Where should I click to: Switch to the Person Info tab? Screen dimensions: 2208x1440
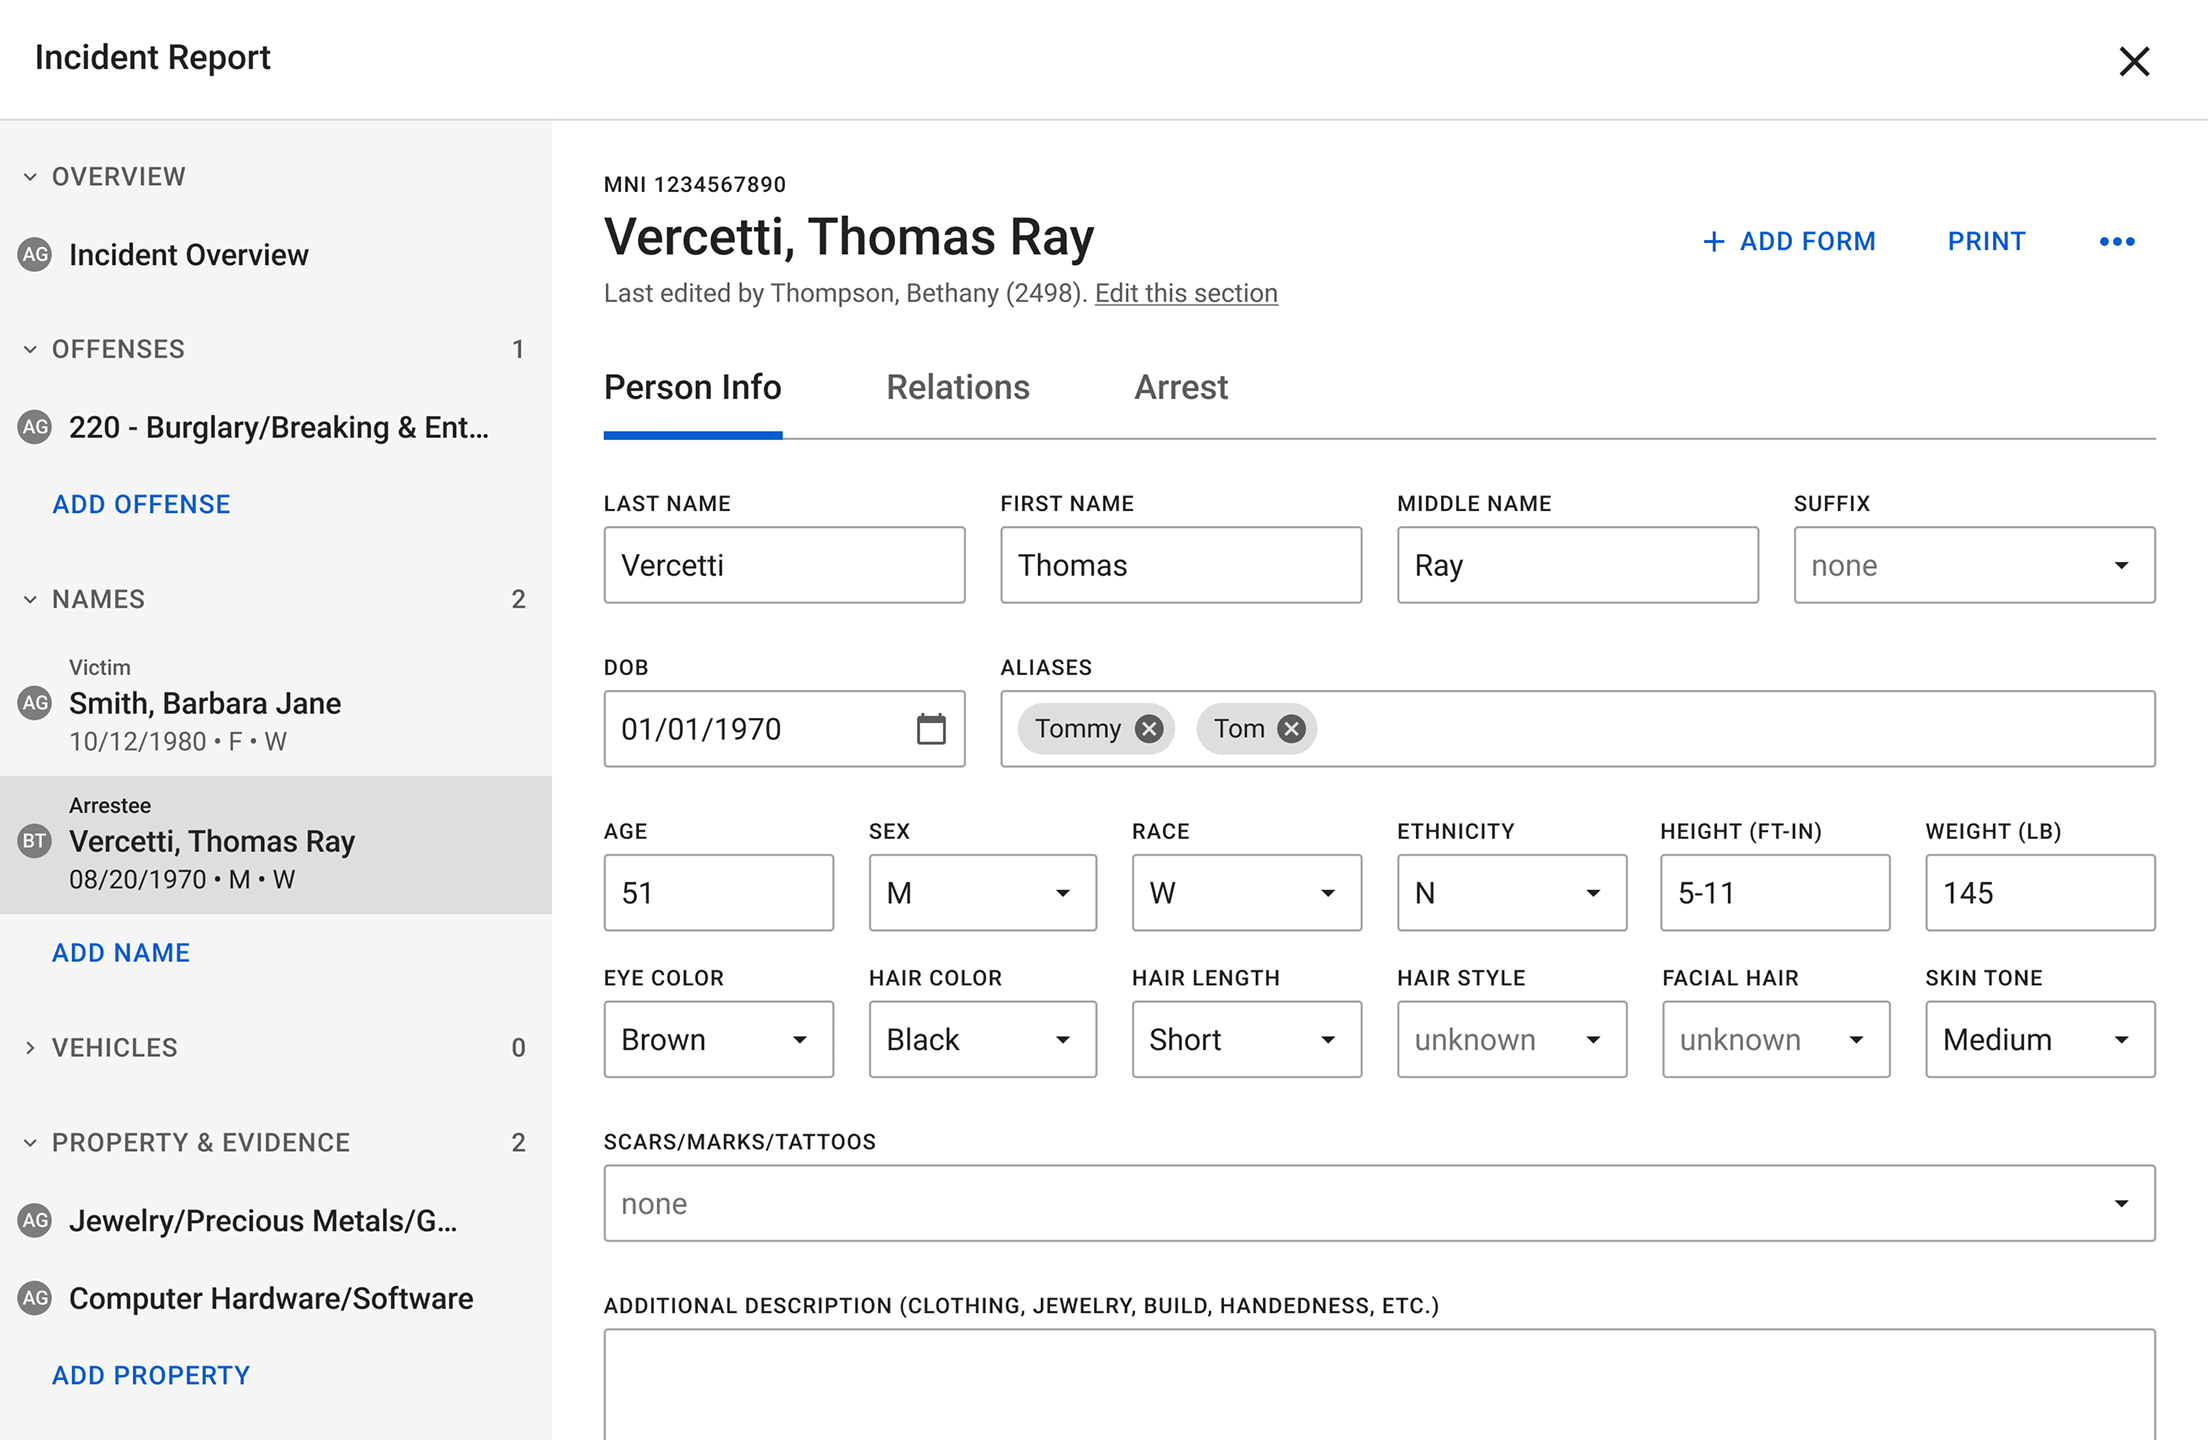(692, 388)
